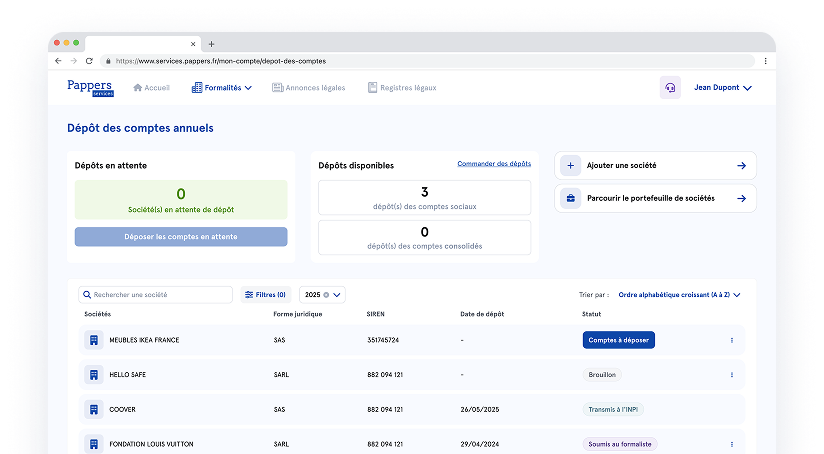Expand the Formalités dropdown menu
Image resolution: width=824 pixels, height=454 pixels.
[222, 88]
